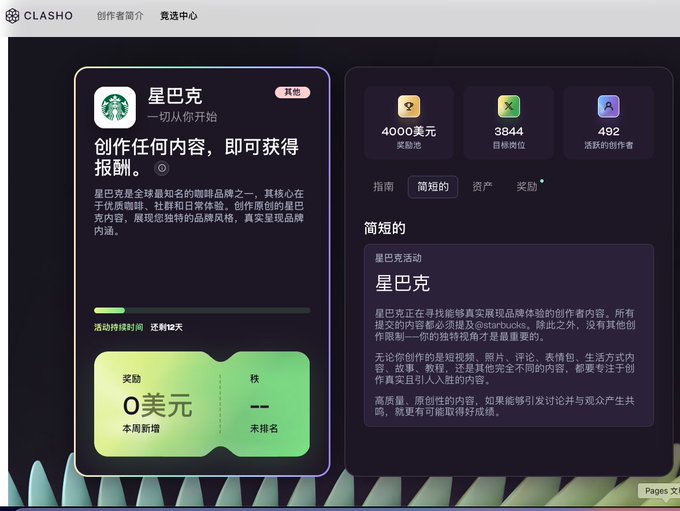Click the 奖励池 label under 4000美元
680x511 pixels.
click(x=409, y=145)
